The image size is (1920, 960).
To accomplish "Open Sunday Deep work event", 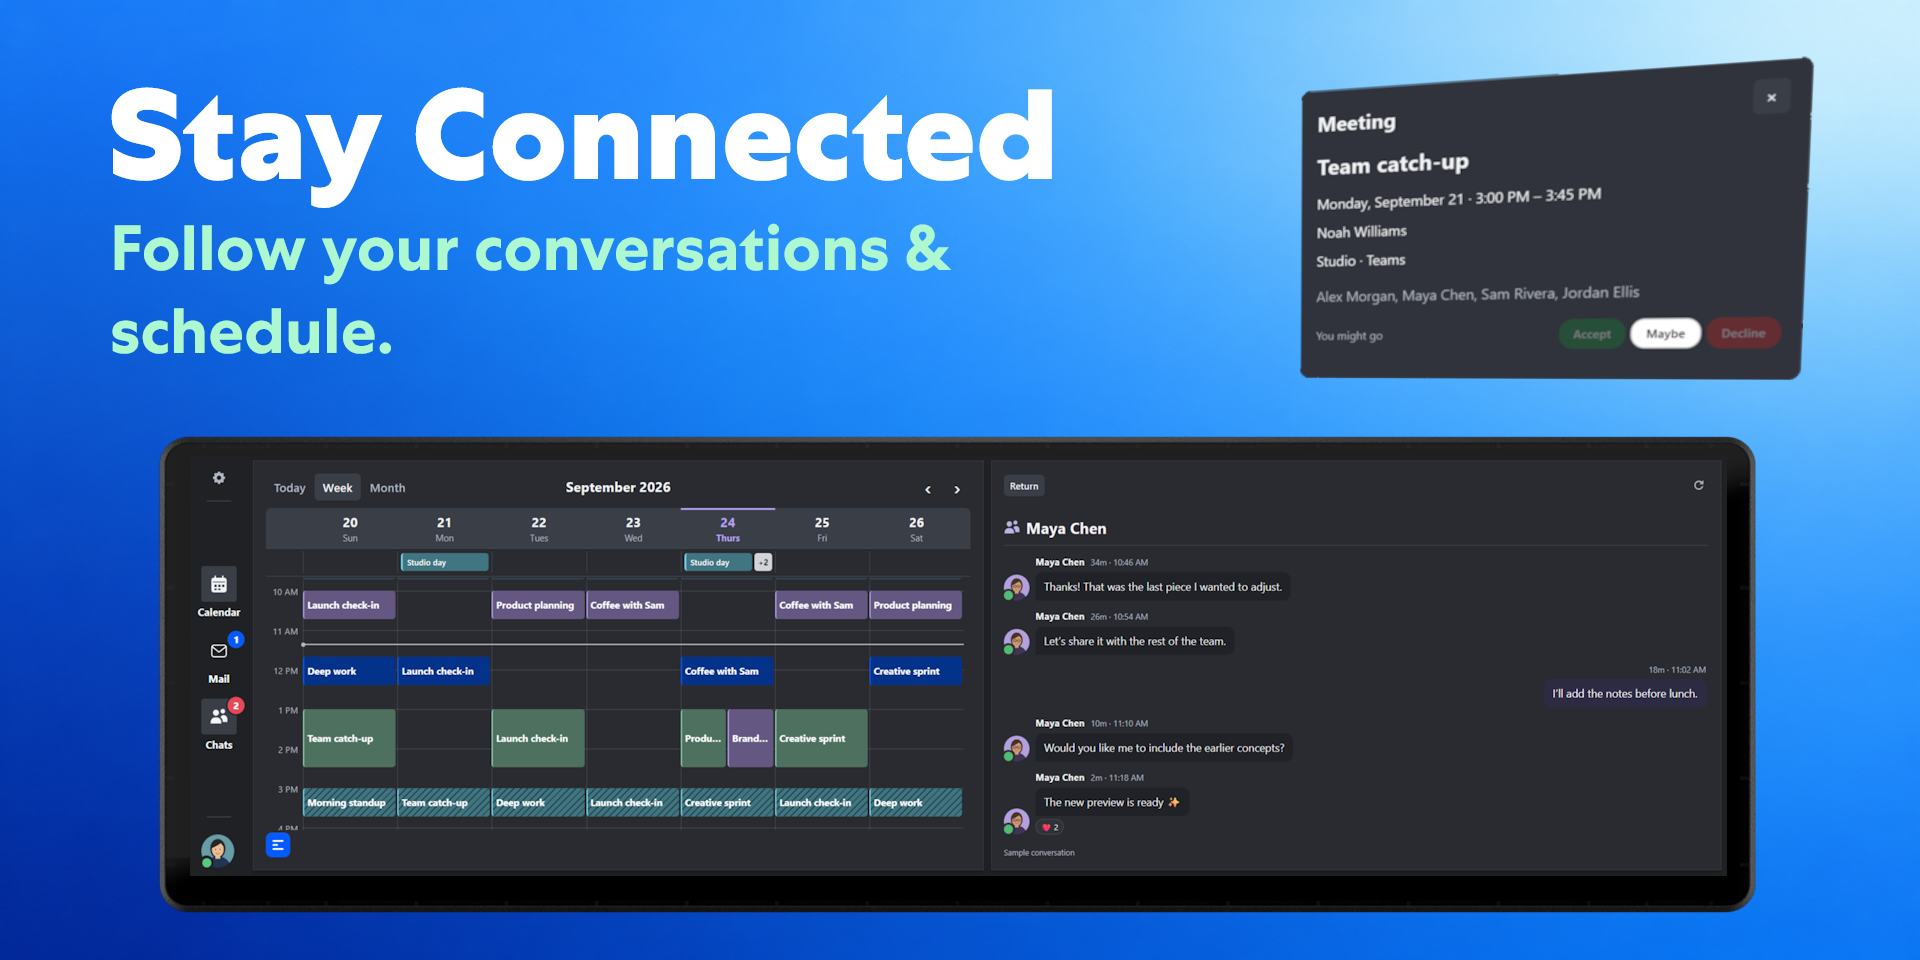I will tap(349, 671).
